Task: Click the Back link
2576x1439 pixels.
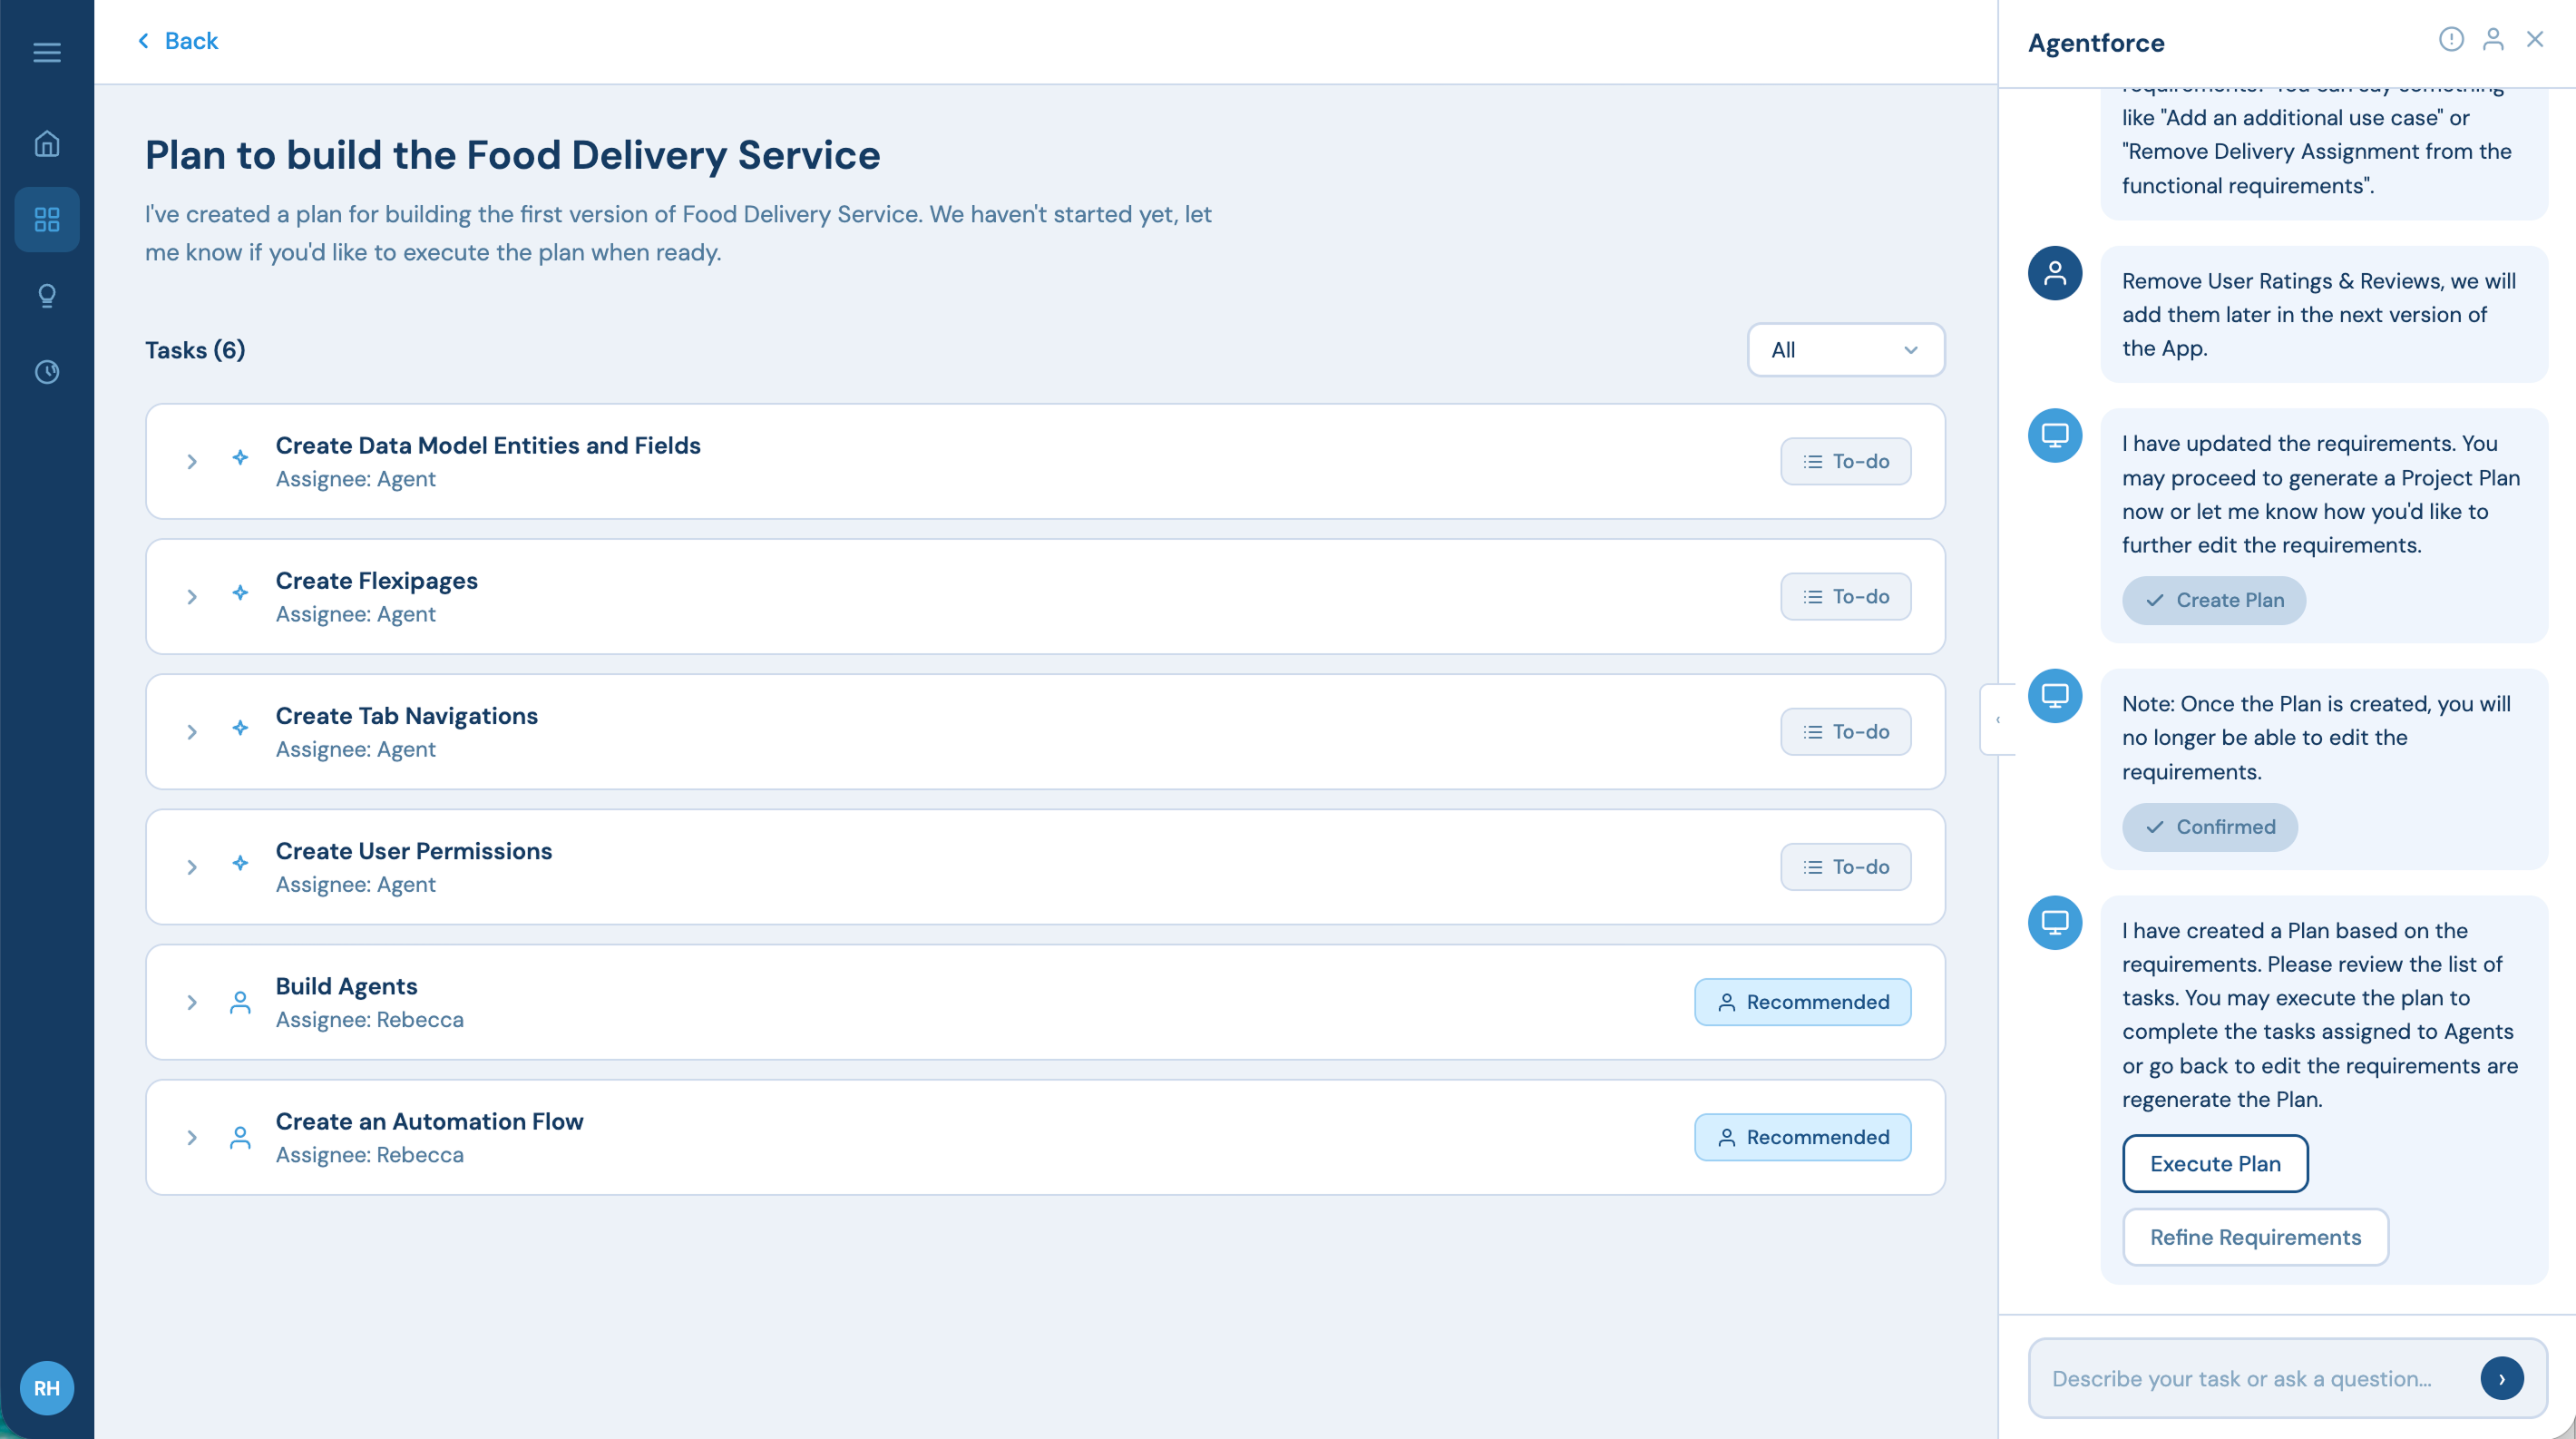Action: 177,41
